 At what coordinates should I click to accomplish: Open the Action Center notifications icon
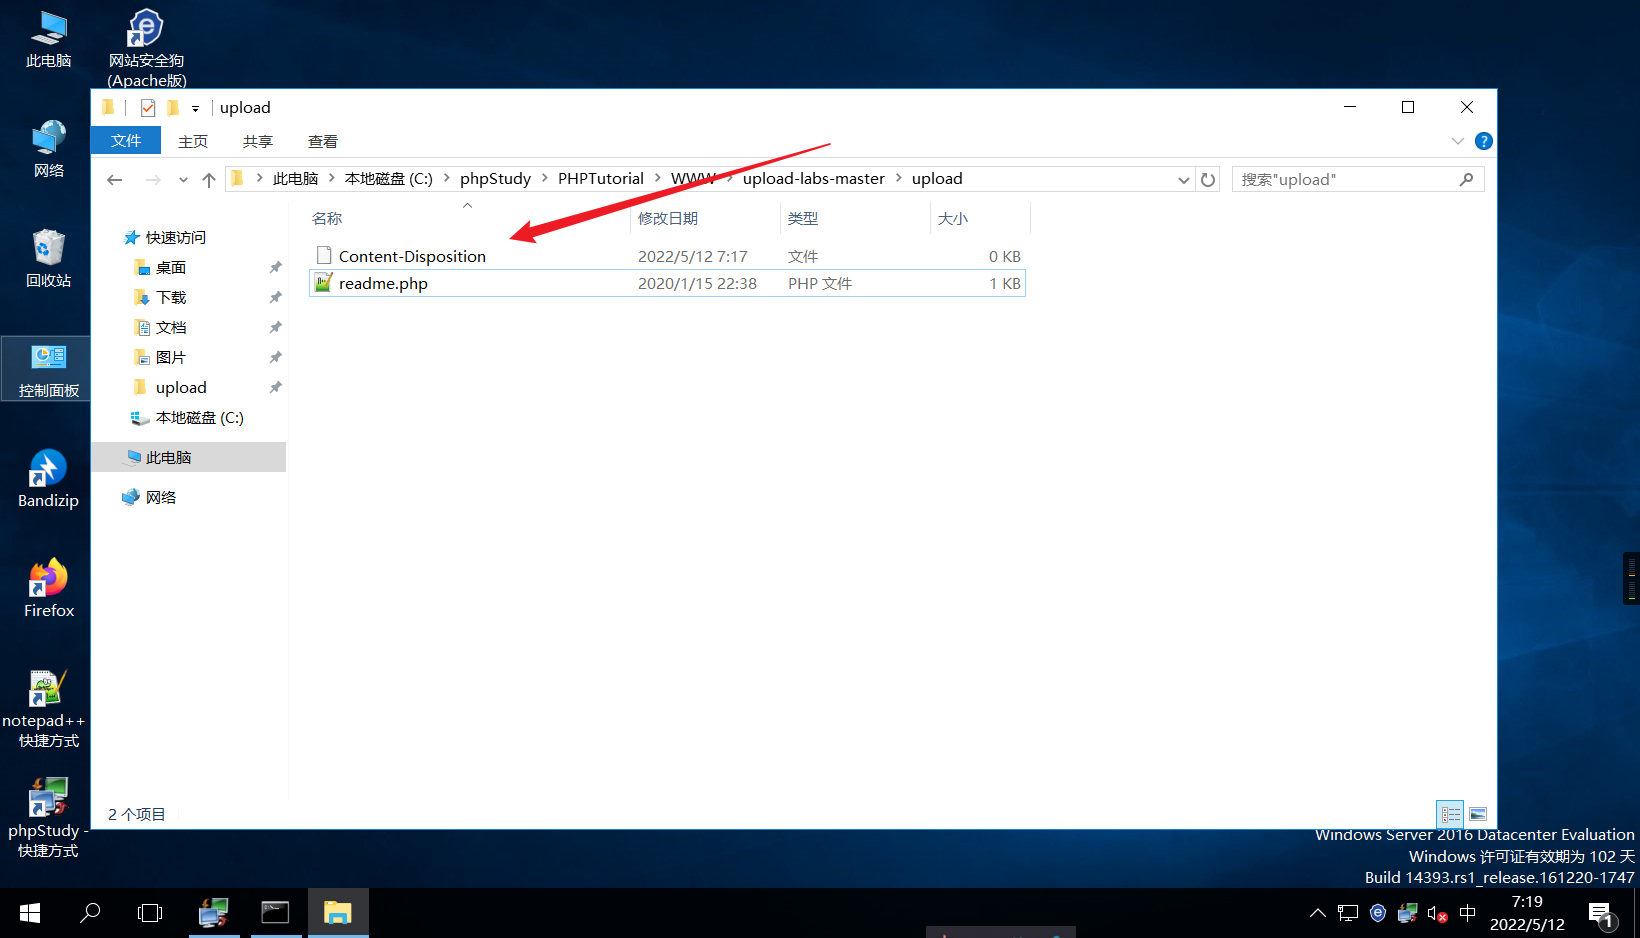(x=1602, y=913)
